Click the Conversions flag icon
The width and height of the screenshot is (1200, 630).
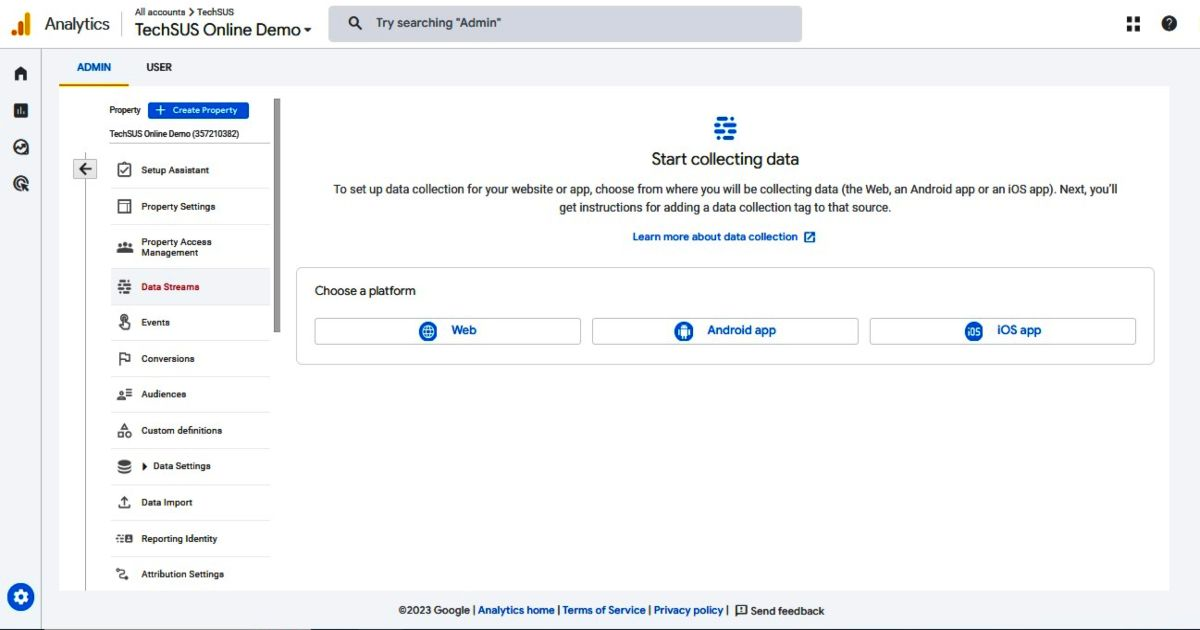coord(124,358)
